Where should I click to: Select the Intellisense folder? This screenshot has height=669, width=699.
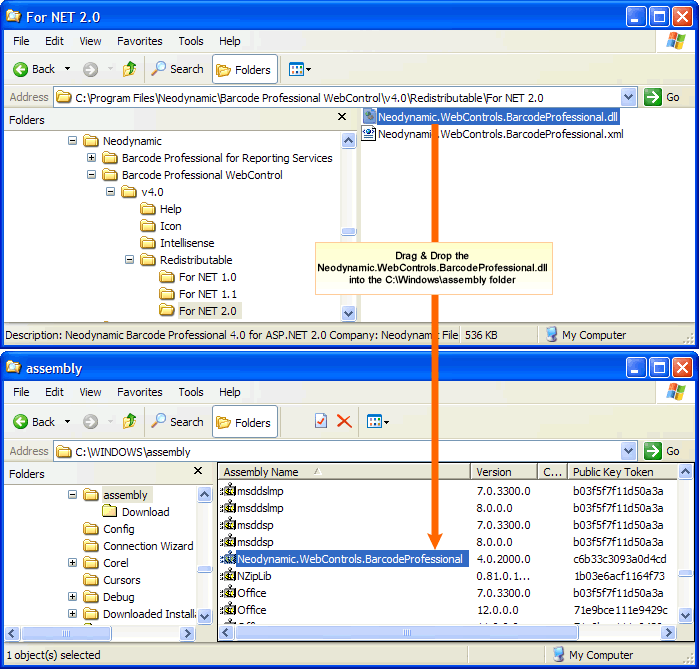177,243
